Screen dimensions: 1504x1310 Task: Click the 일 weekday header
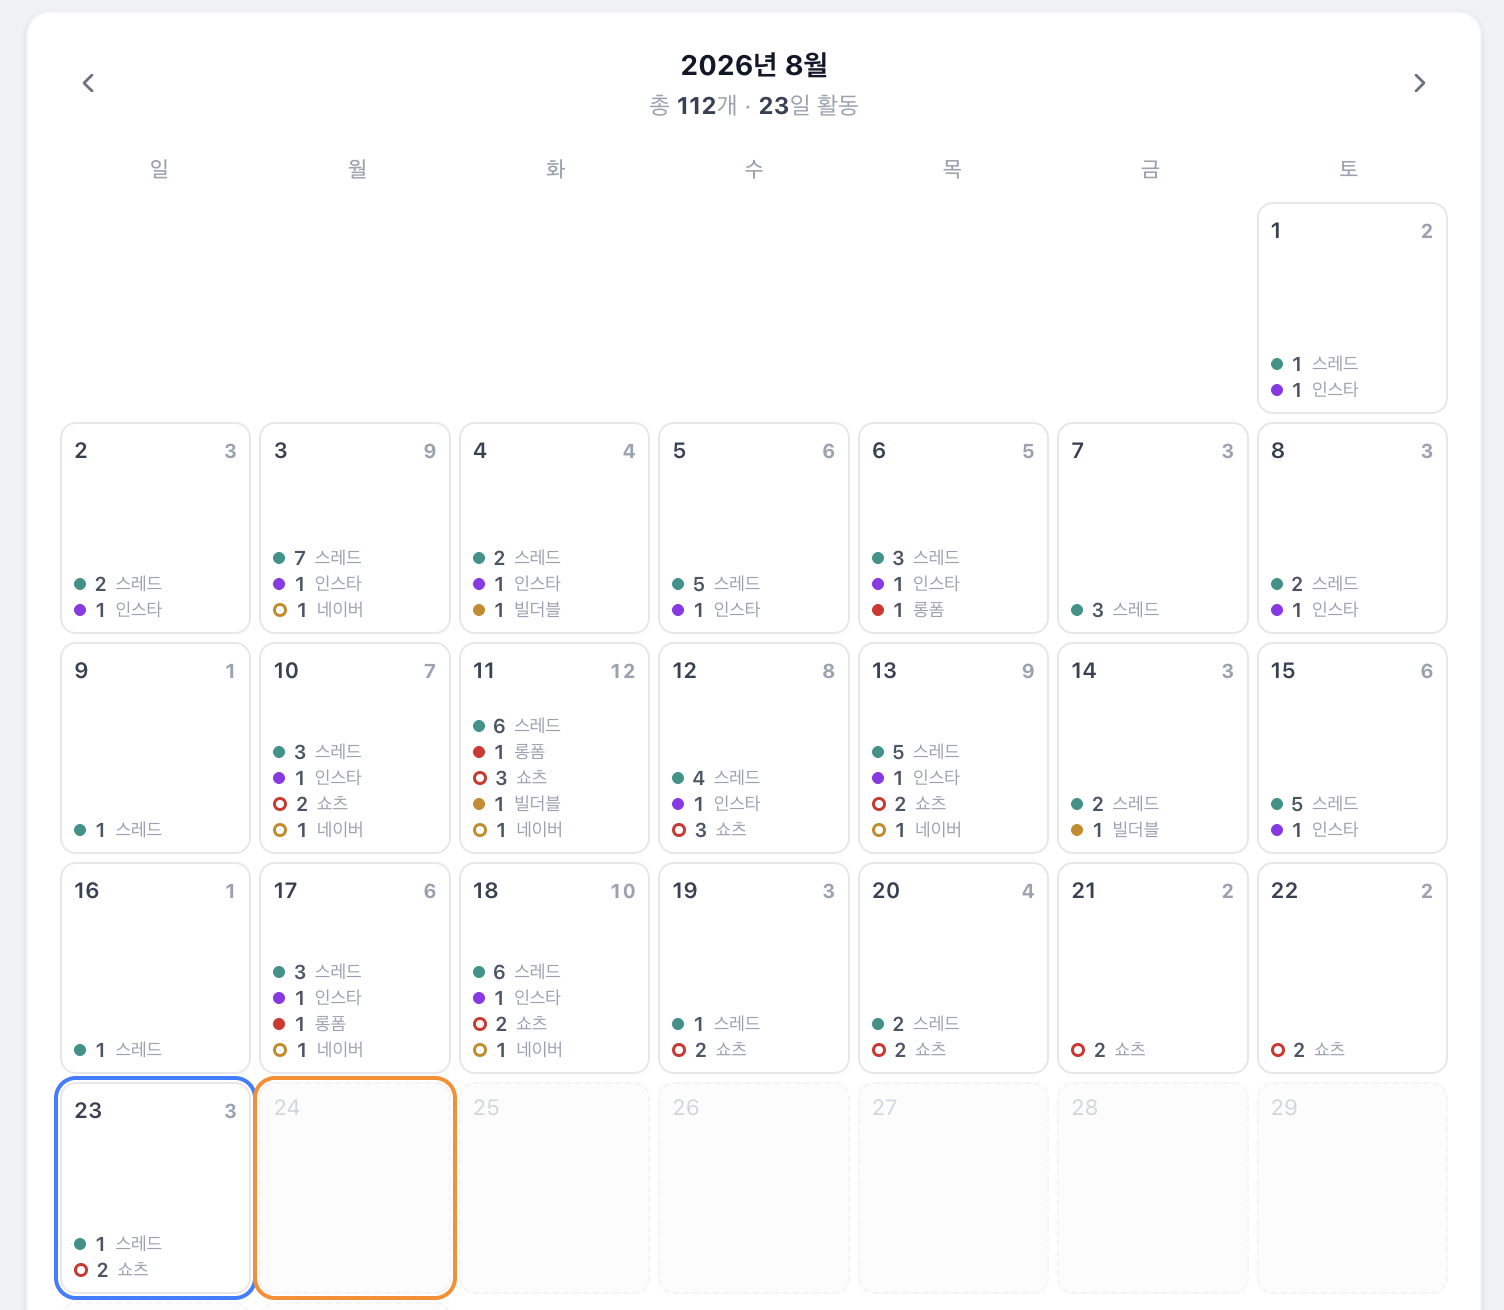[159, 169]
